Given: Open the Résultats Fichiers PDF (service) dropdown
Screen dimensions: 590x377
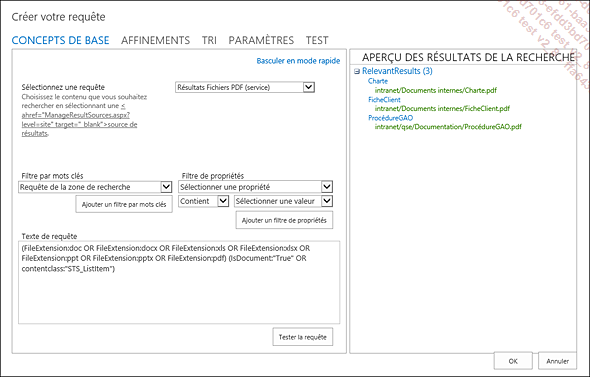Looking at the screenshot, I should point(245,87).
